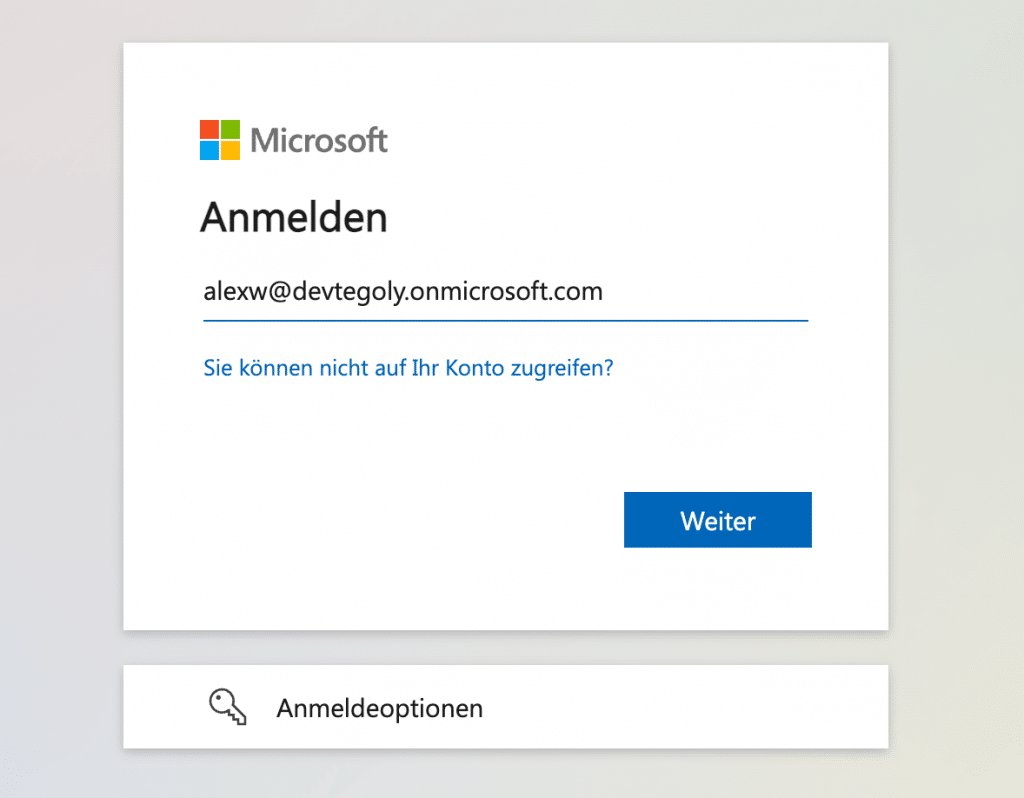Click the green square of the Microsoft logo
The height and width of the screenshot is (798, 1024).
(x=230, y=130)
